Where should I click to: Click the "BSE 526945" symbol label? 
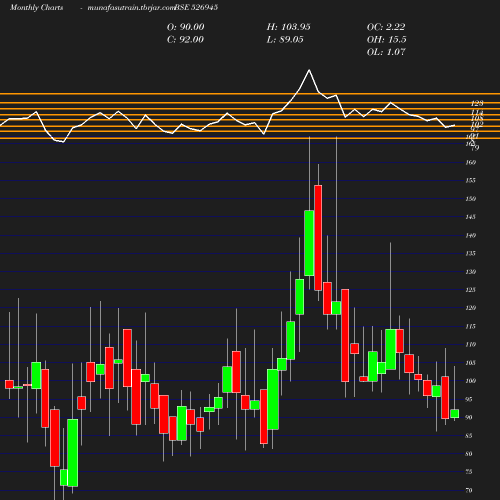pos(196,7)
